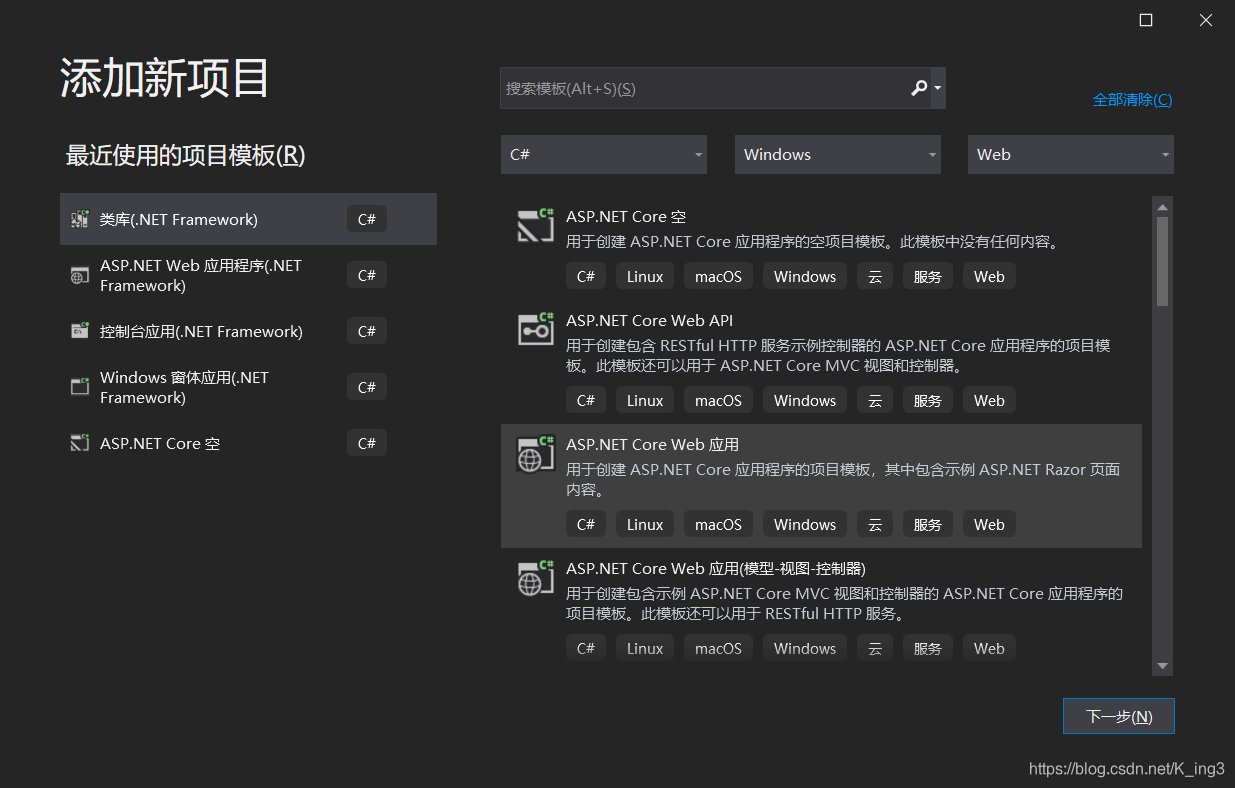Close the 添加新项目 dialog

(1206, 20)
